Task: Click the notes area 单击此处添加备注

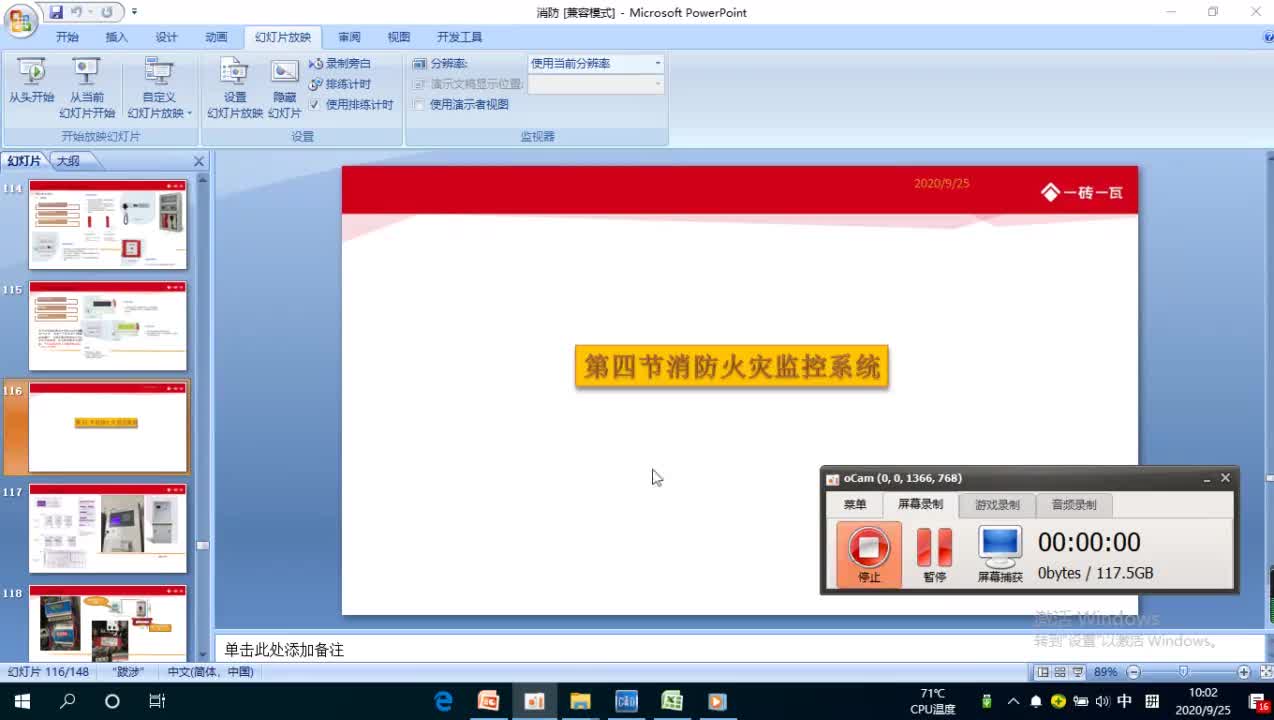Action: tap(284, 650)
